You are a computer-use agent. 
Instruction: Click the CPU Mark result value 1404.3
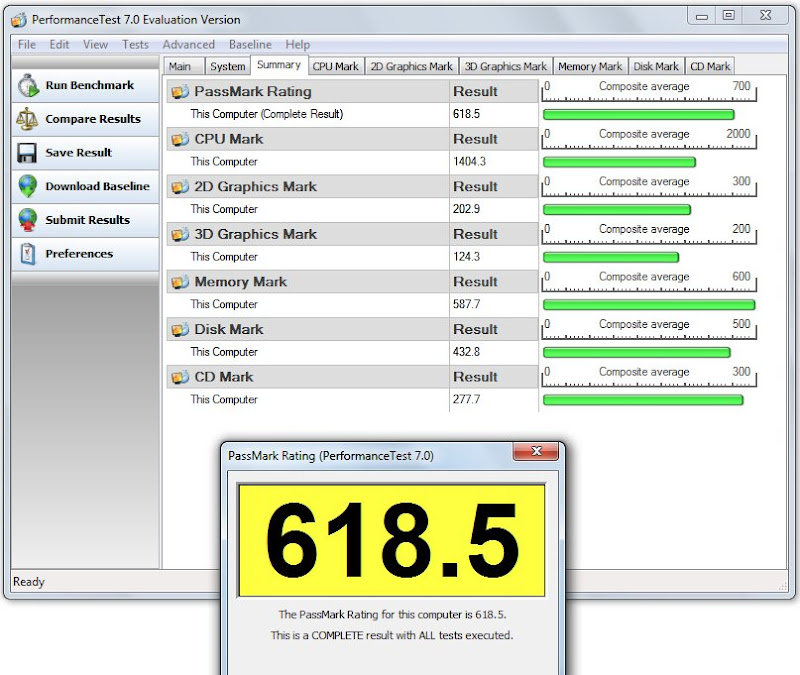point(469,162)
